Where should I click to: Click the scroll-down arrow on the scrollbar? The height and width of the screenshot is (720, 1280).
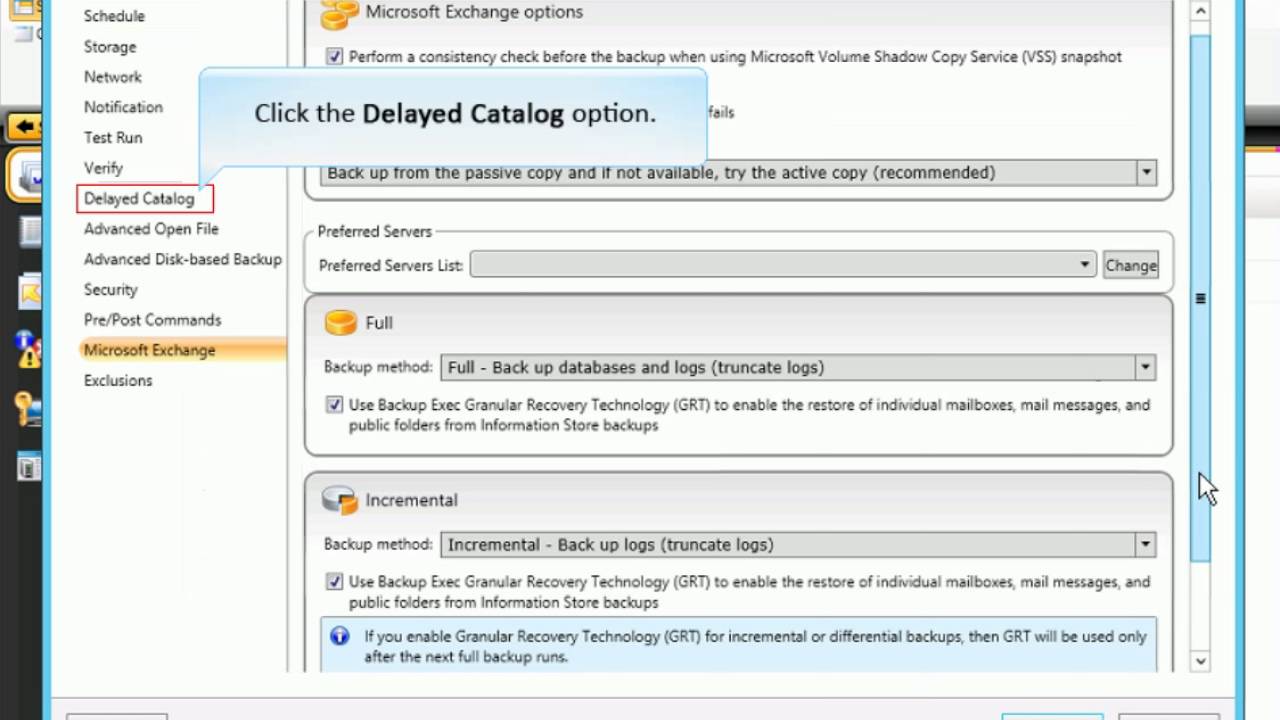[x=1200, y=660]
